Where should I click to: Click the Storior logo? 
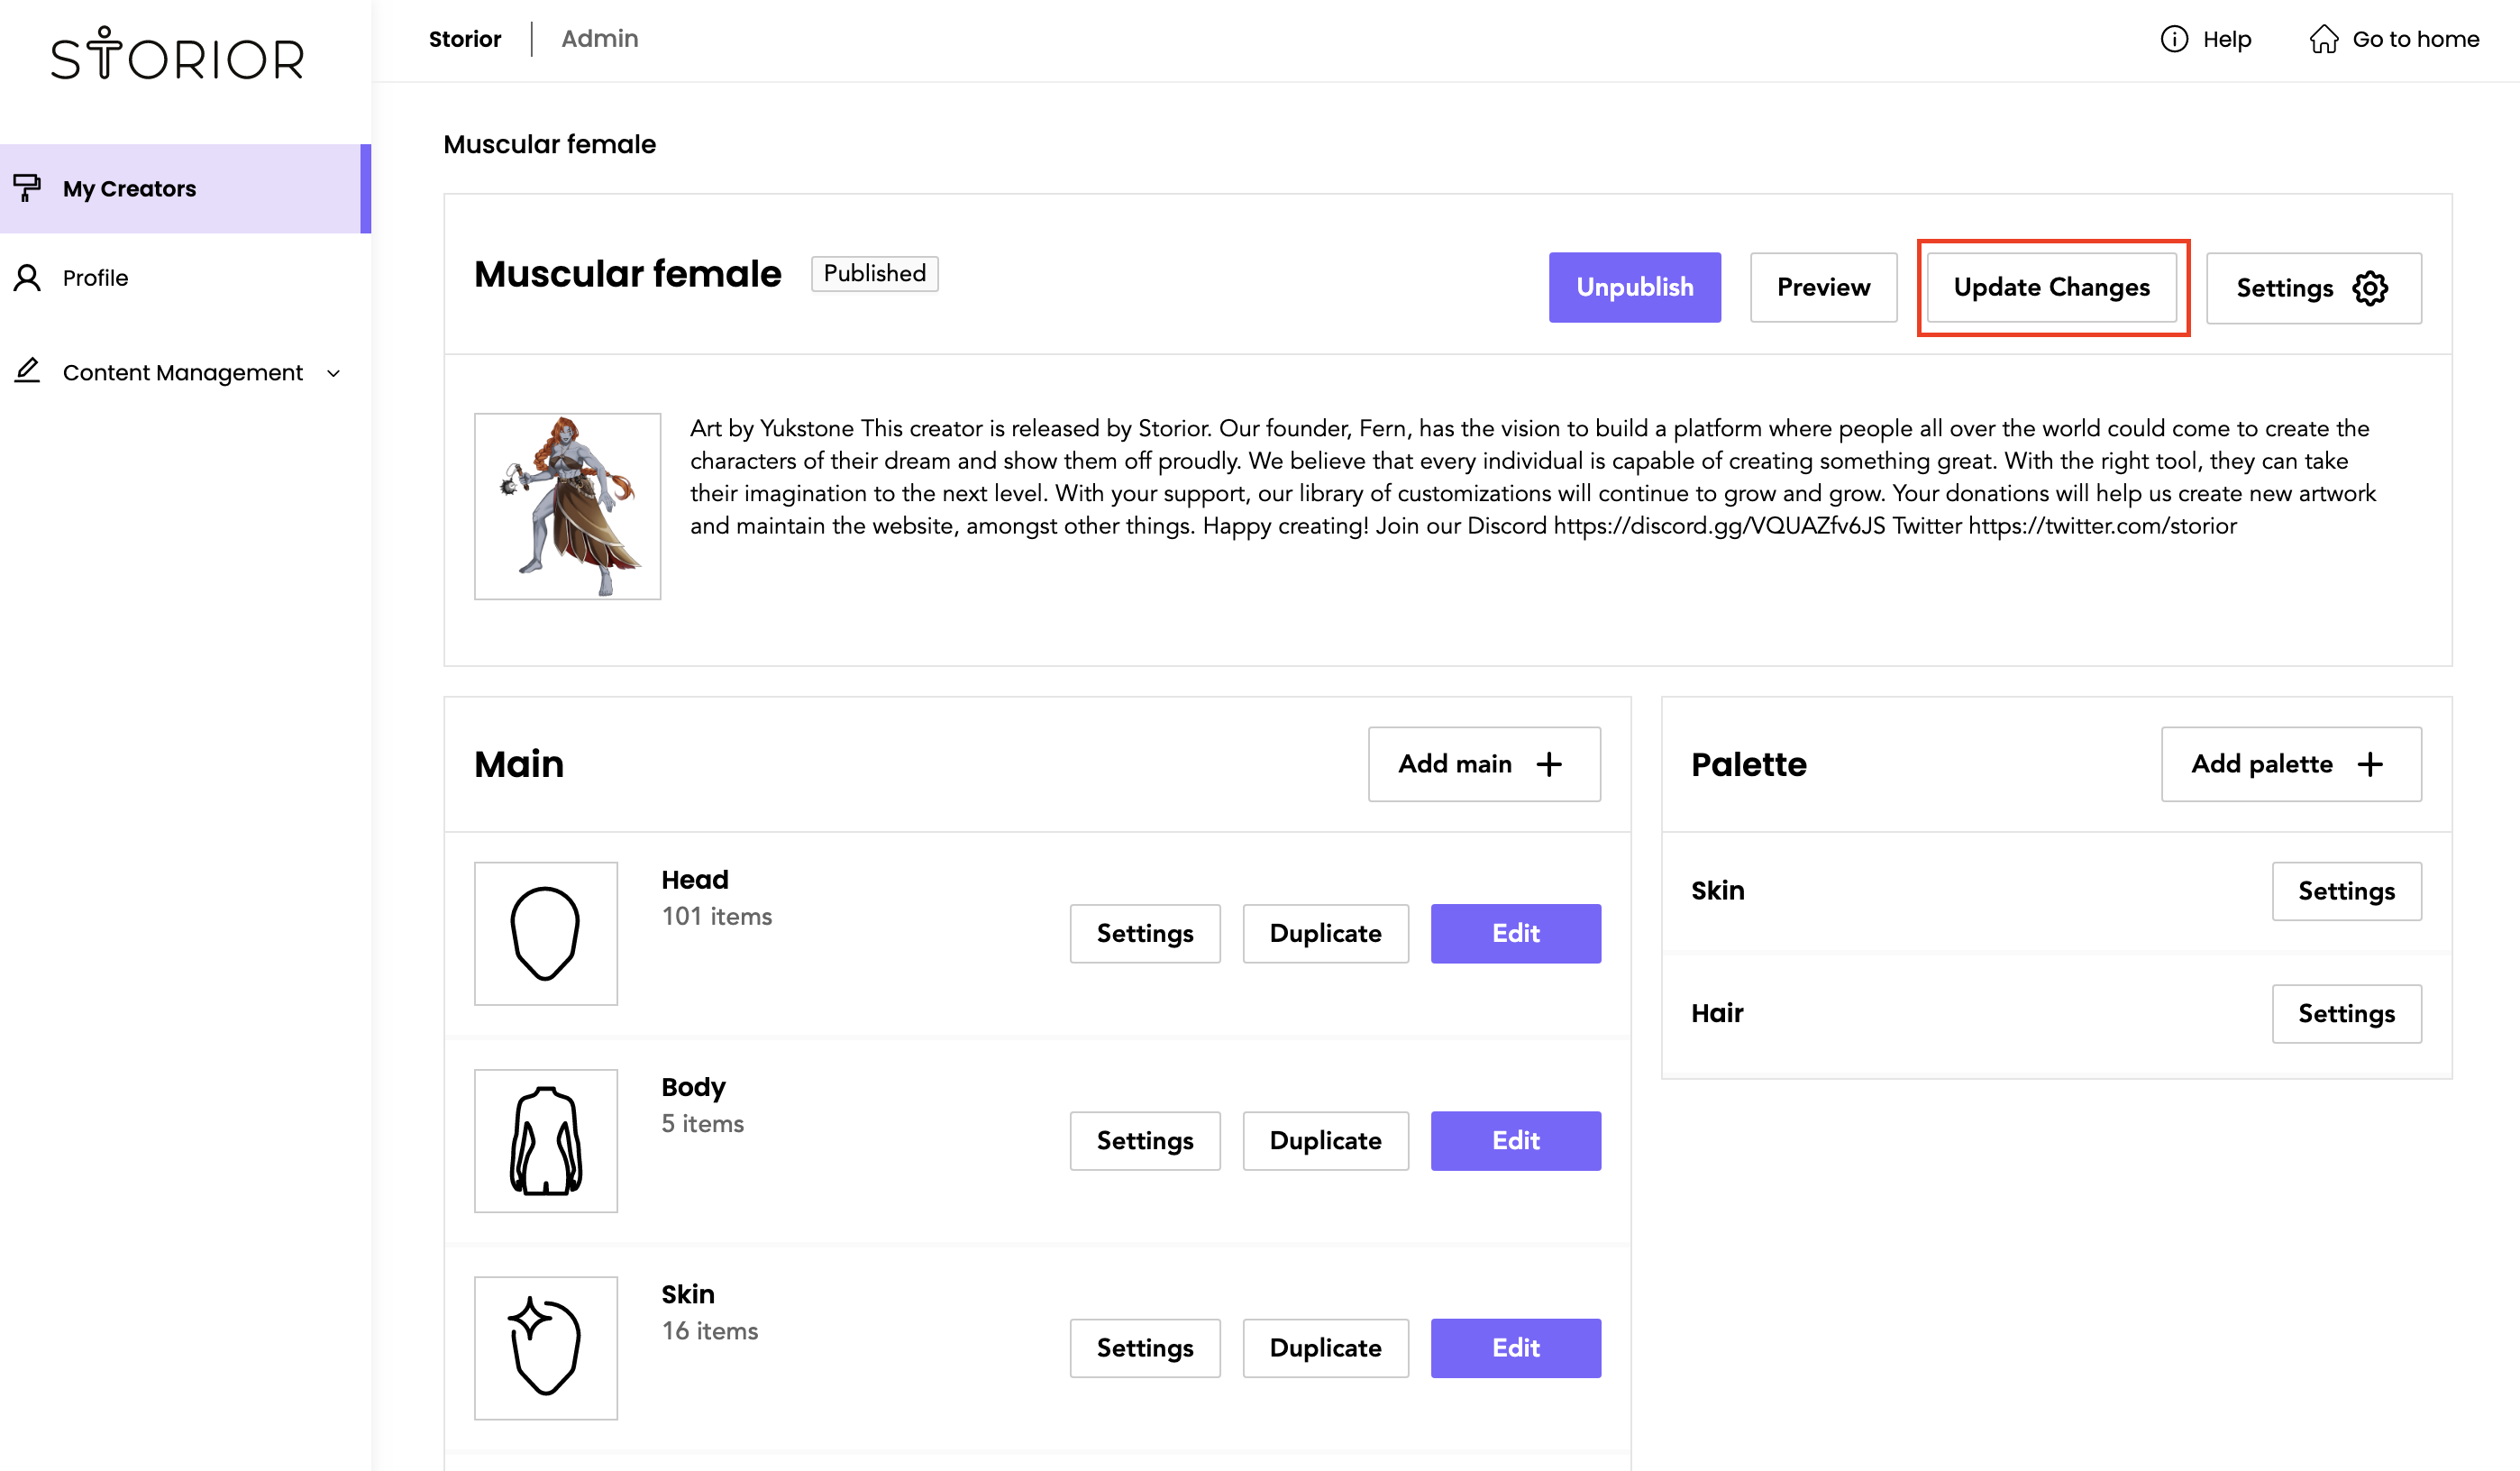pos(177,55)
